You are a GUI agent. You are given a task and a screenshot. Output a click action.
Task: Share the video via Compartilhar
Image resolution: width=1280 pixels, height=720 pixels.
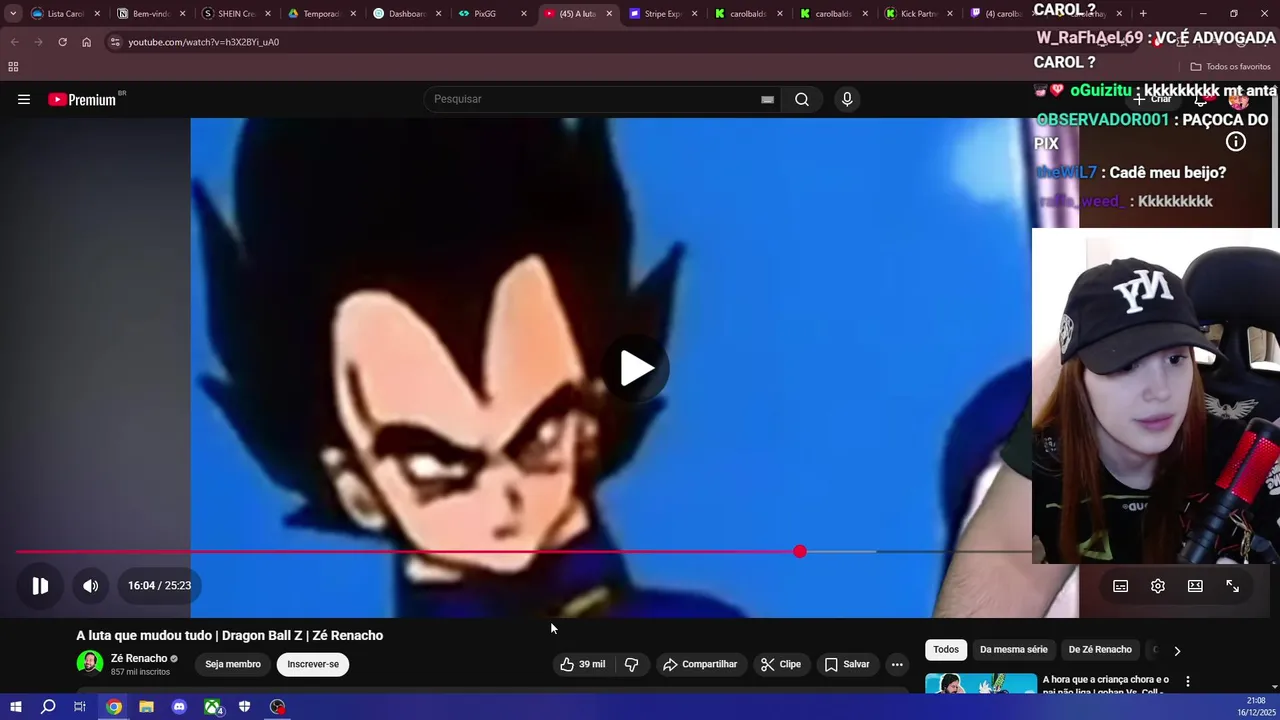pyautogui.click(x=700, y=664)
